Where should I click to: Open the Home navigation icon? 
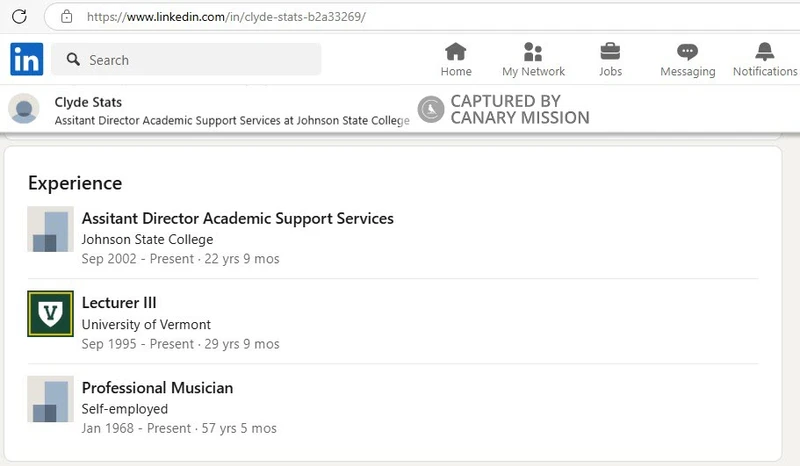(456, 52)
